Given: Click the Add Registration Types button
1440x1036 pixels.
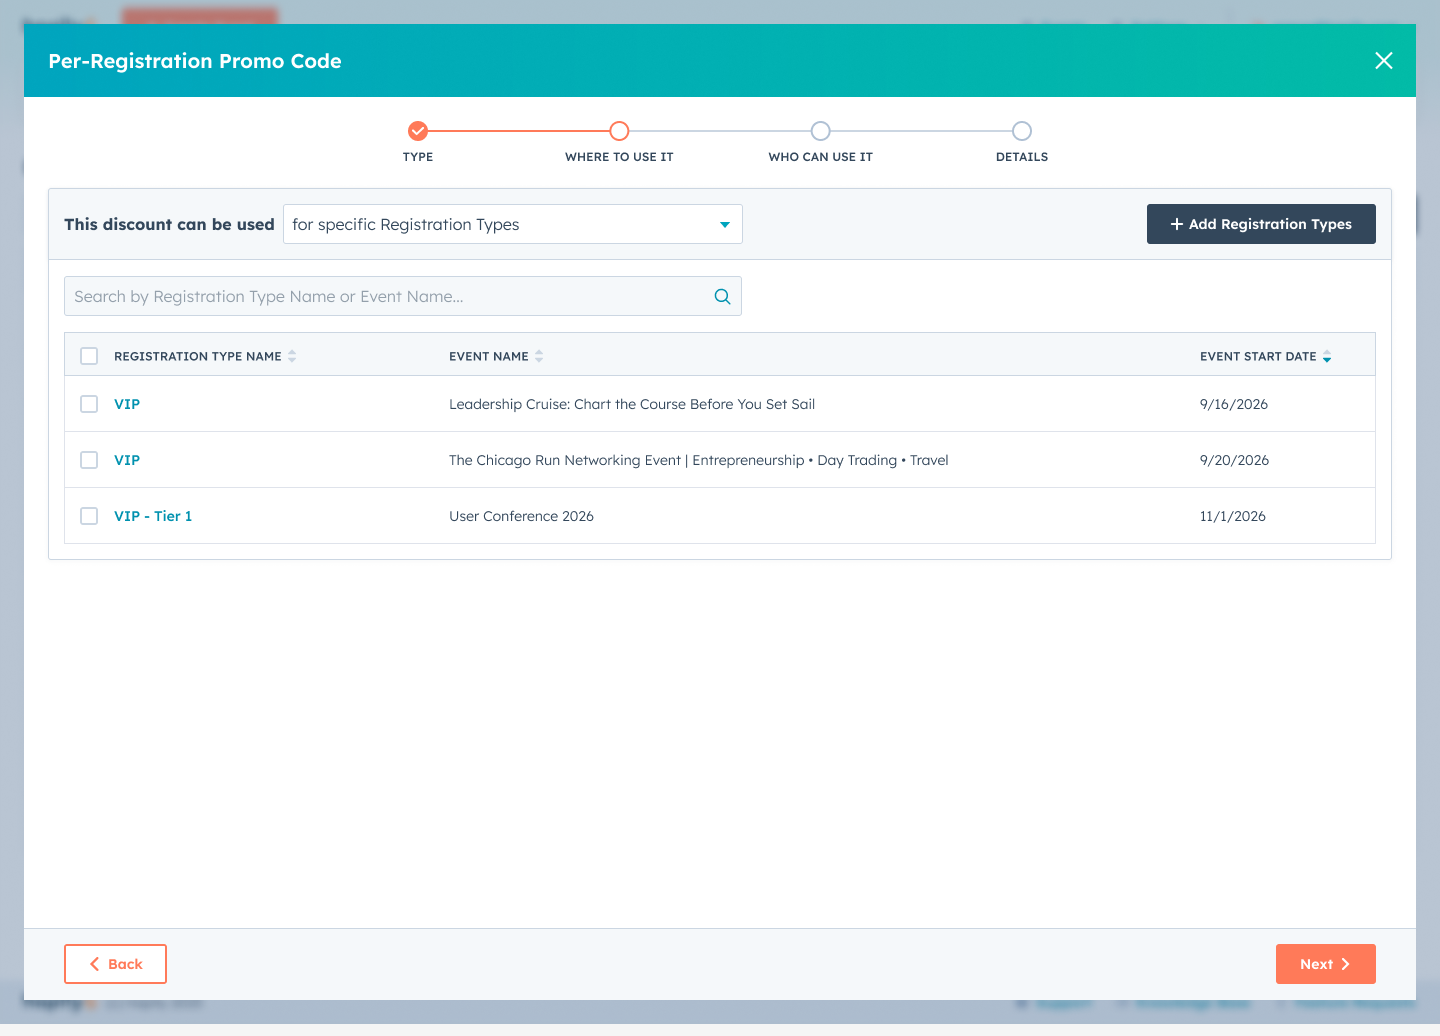Looking at the screenshot, I should (x=1261, y=224).
